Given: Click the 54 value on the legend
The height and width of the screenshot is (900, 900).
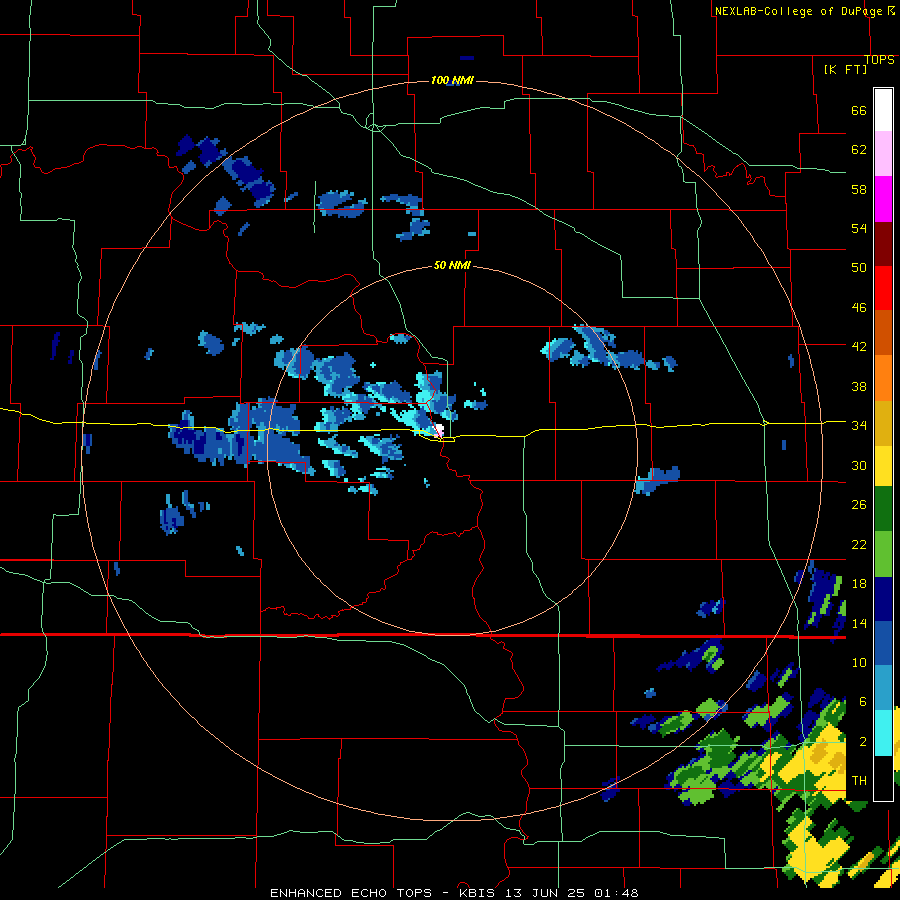Looking at the screenshot, I should point(859,229).
